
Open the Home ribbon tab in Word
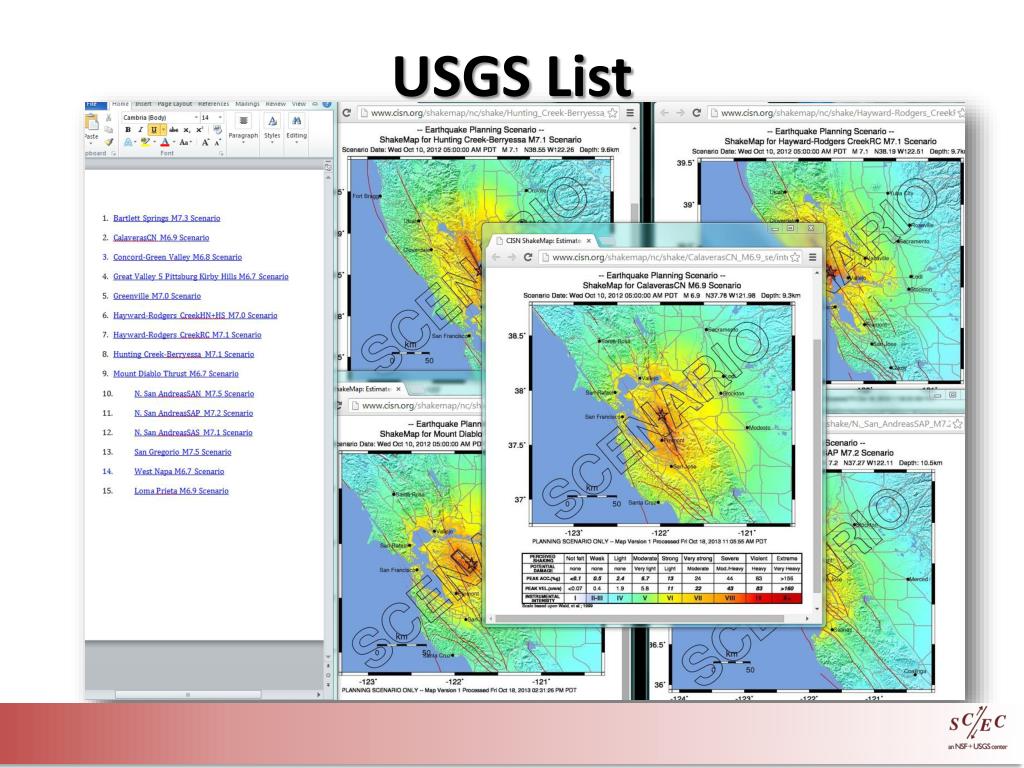click(120, 104)
